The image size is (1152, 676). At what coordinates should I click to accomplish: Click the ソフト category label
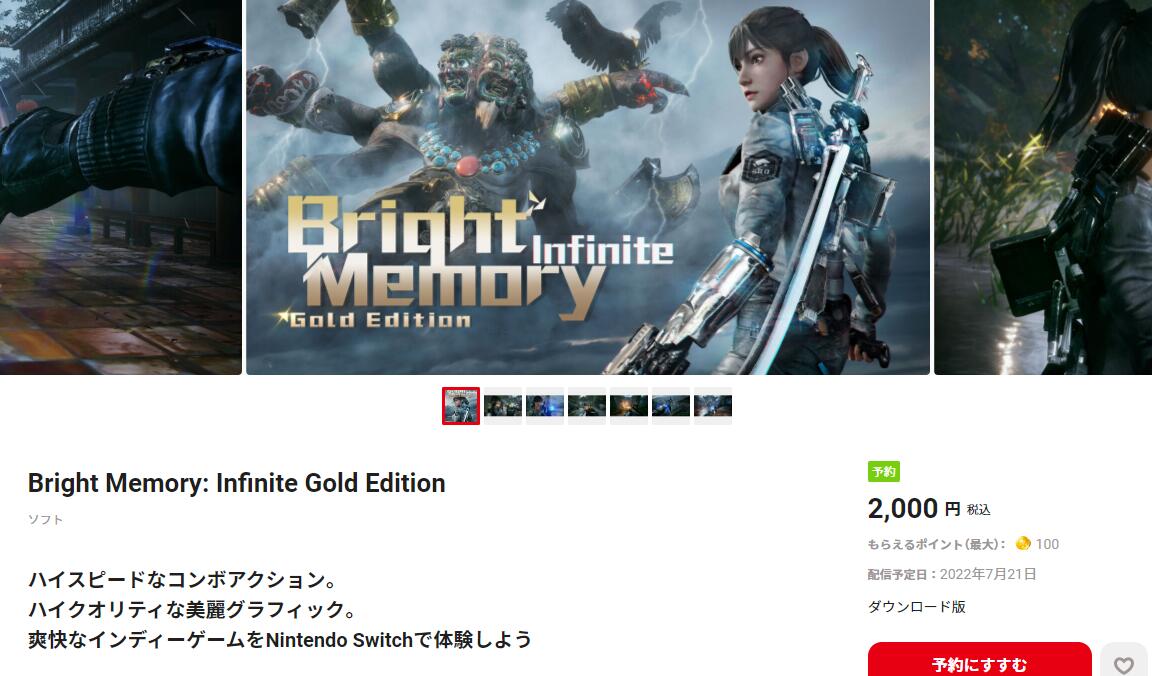(x=45, y=519)
